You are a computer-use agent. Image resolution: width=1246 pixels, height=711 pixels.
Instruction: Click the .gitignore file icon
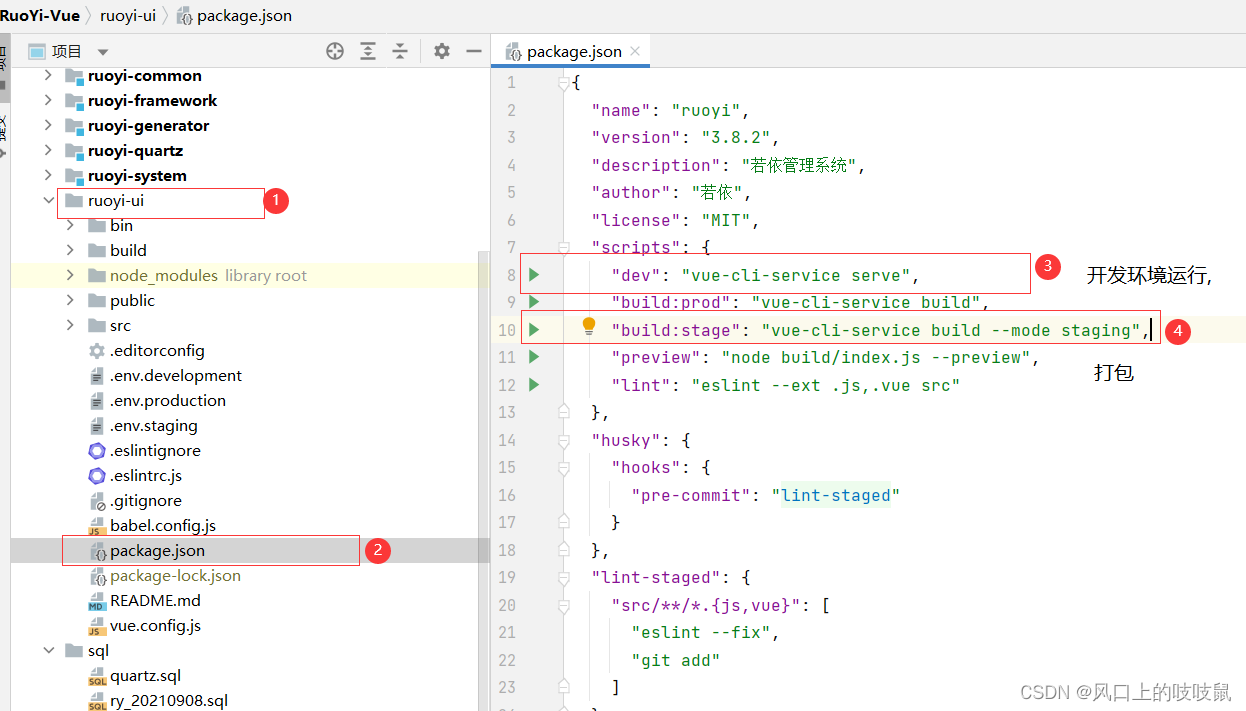tap(97, 501)
